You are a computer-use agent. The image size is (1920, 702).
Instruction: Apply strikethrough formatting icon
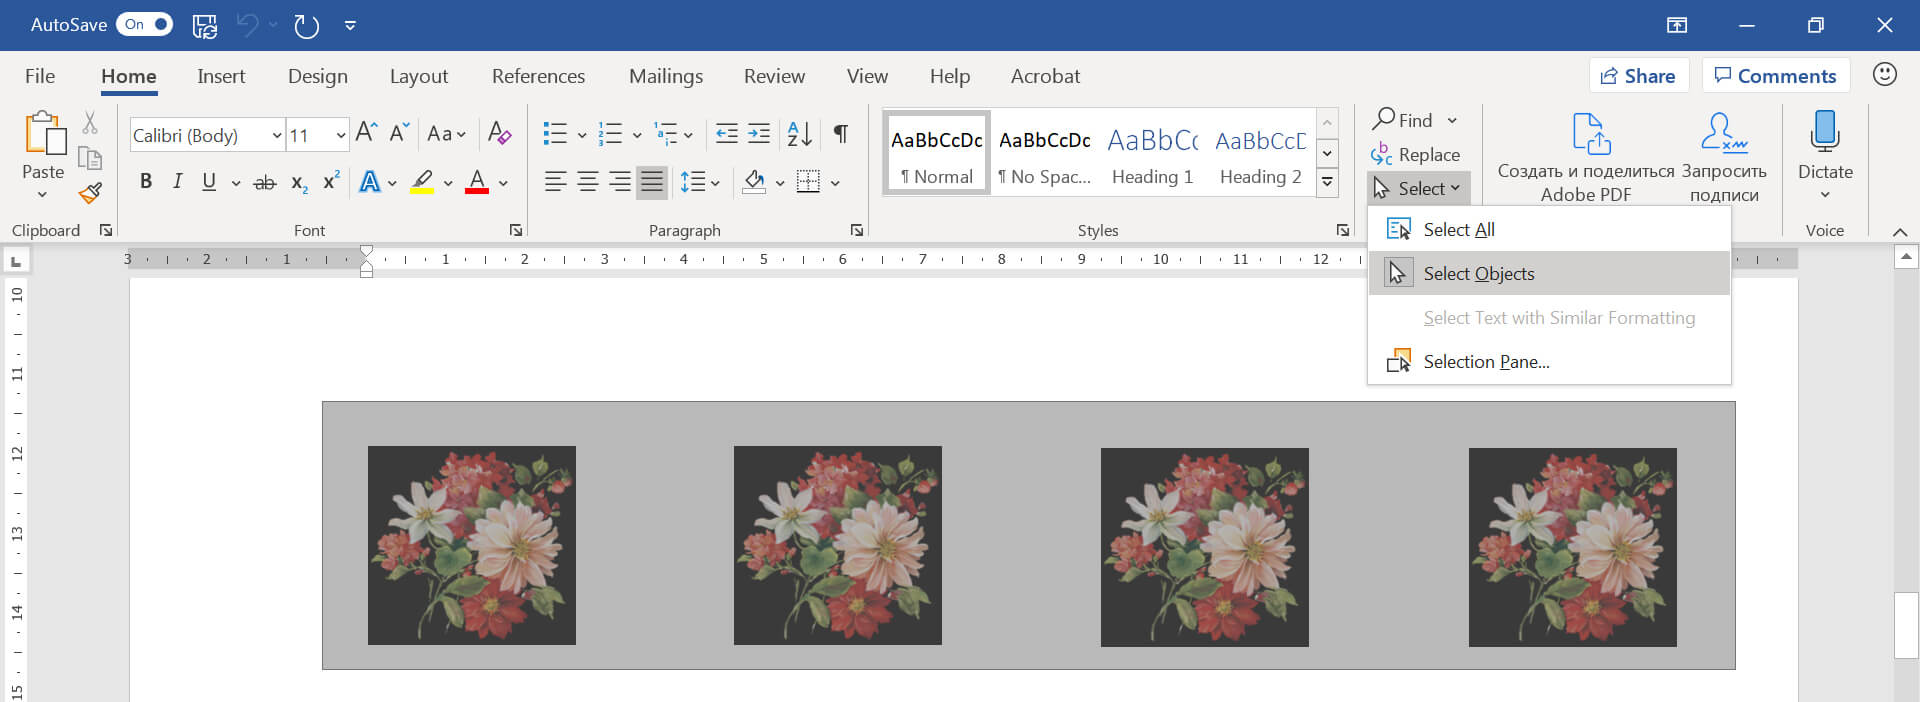pyautogui.click(x=264, y=182)
